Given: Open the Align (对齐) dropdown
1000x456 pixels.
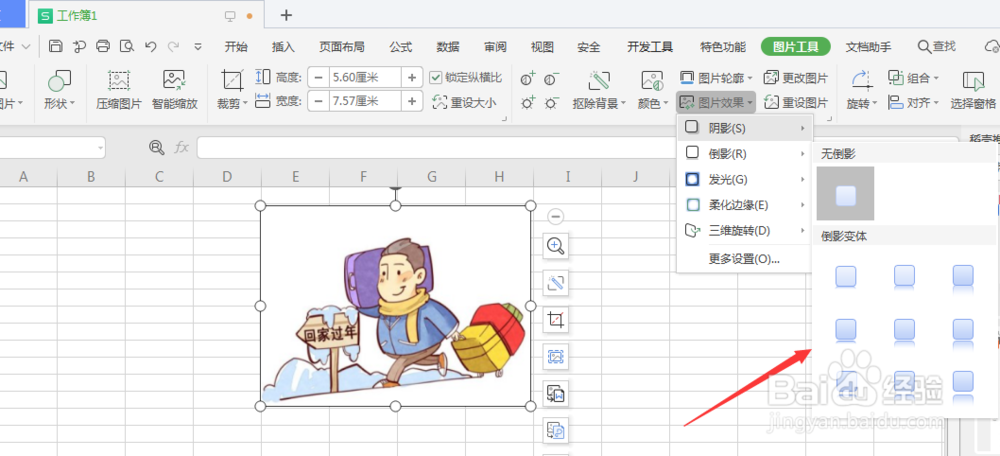Looking at the screenshot, I should (x=913, y=102).
